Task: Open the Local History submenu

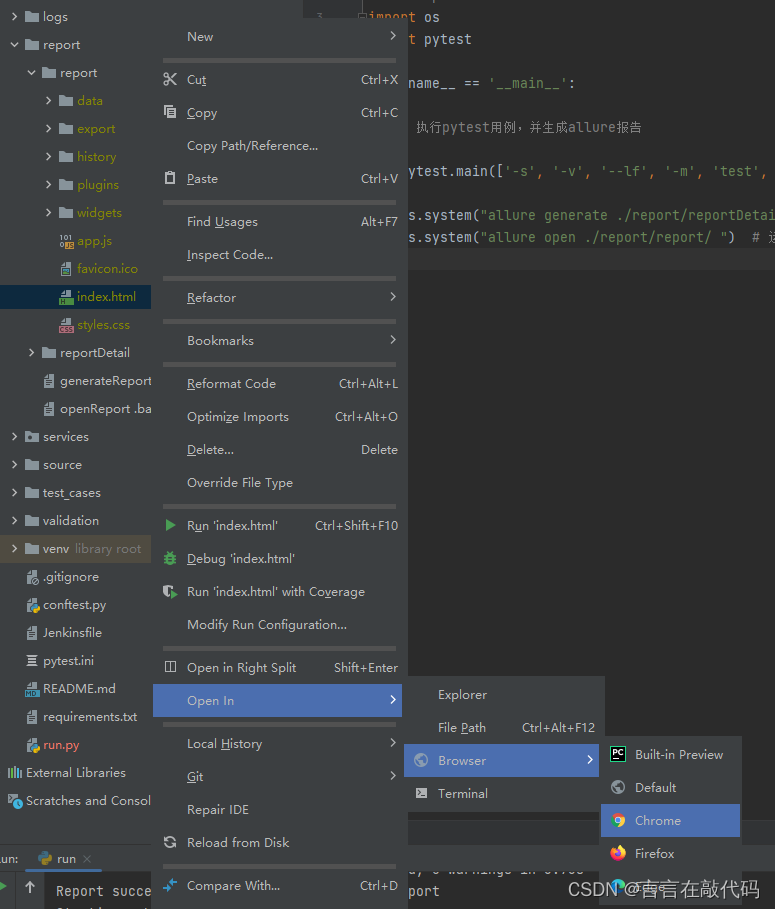Action: (x=278, y=743)
